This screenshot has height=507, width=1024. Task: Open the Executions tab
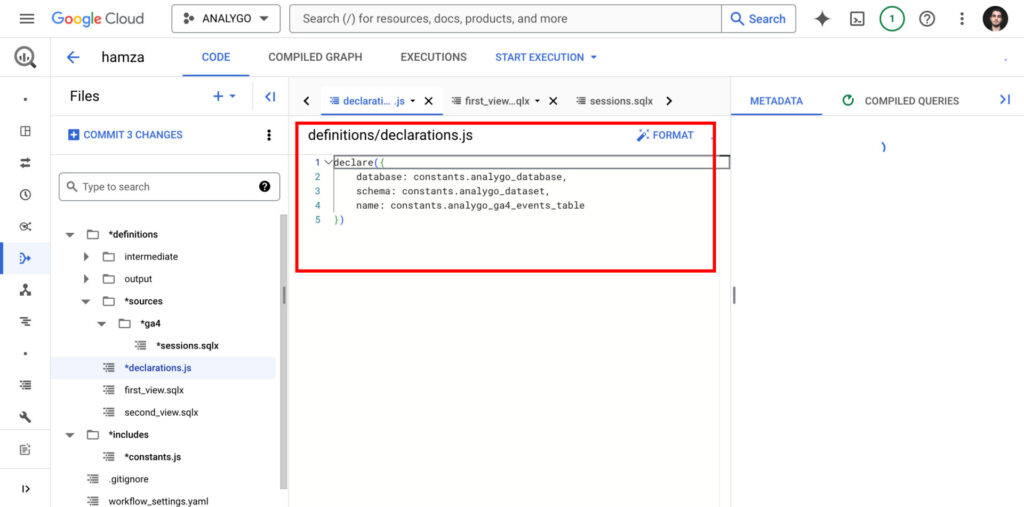pos(433,57)
